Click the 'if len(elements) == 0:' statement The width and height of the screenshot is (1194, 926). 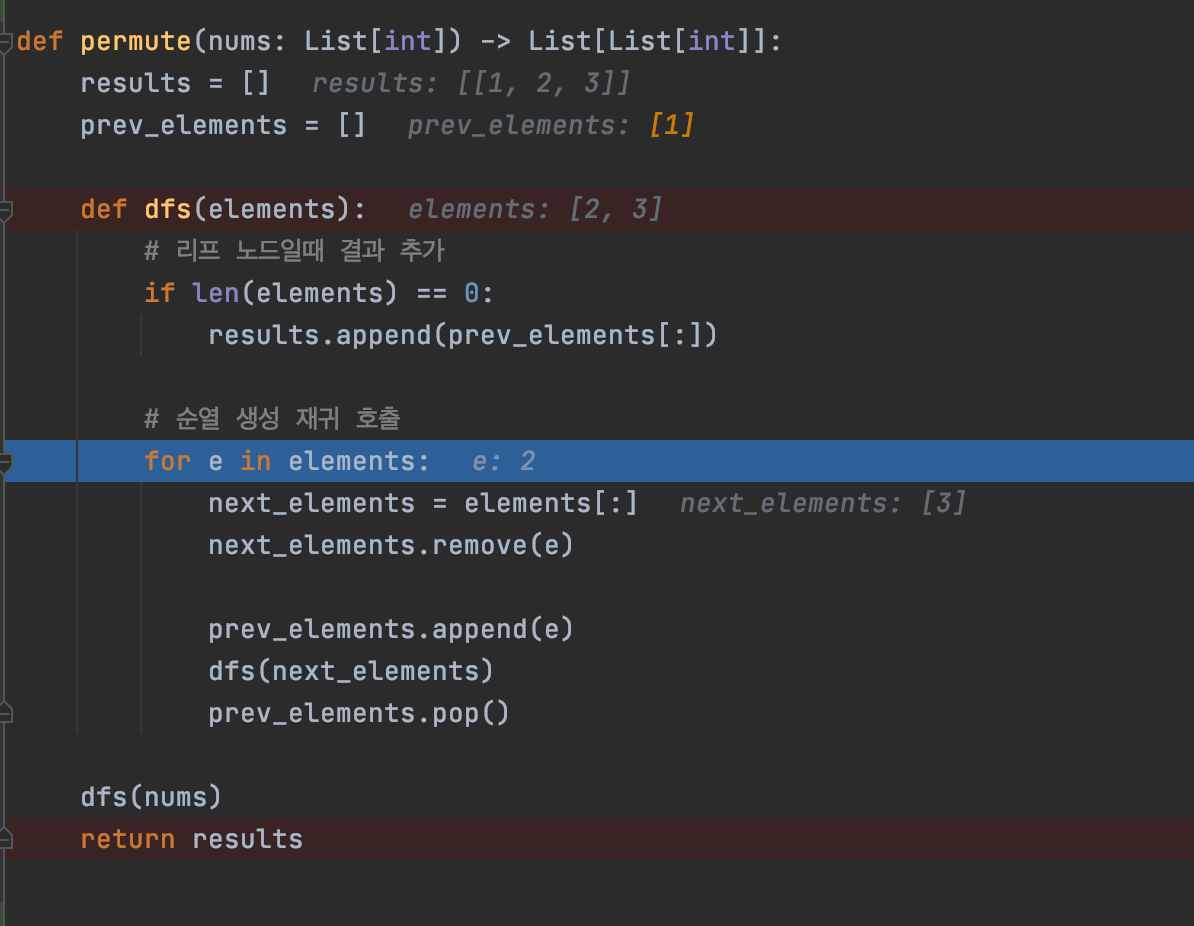319,293
